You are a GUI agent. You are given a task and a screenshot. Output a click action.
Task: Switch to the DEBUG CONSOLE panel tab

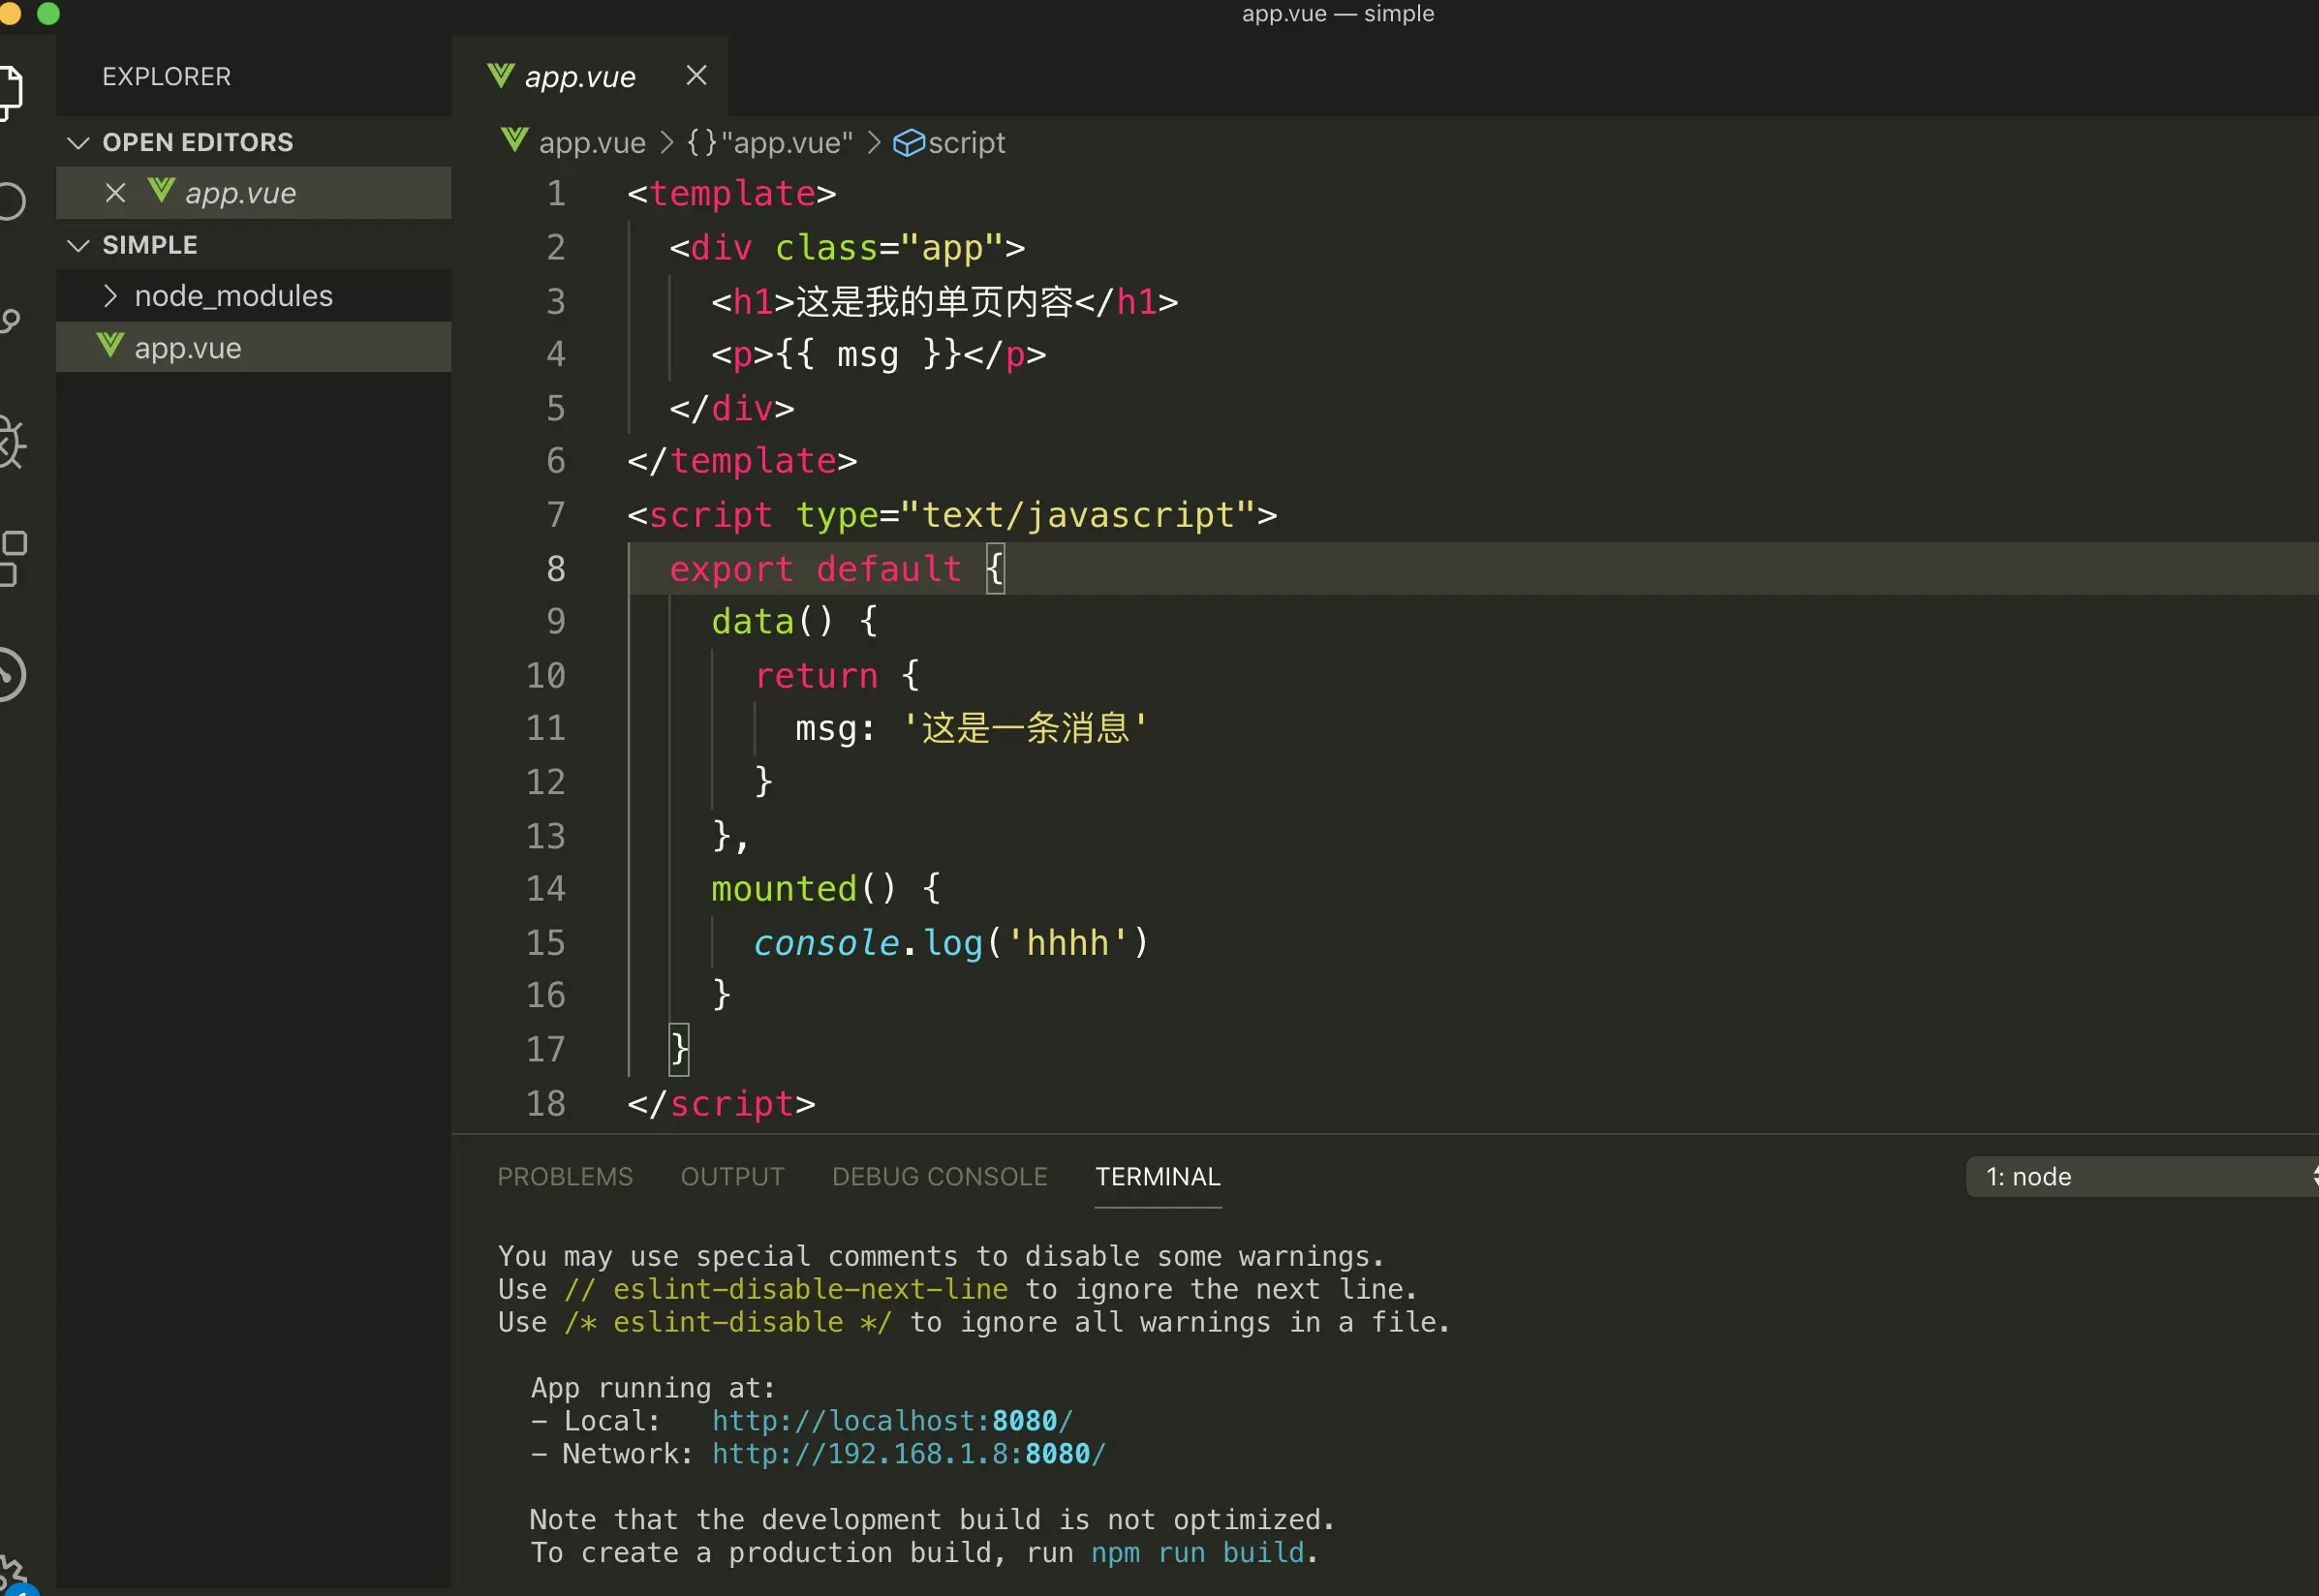pyautogui.click(x=939, y=1177)
